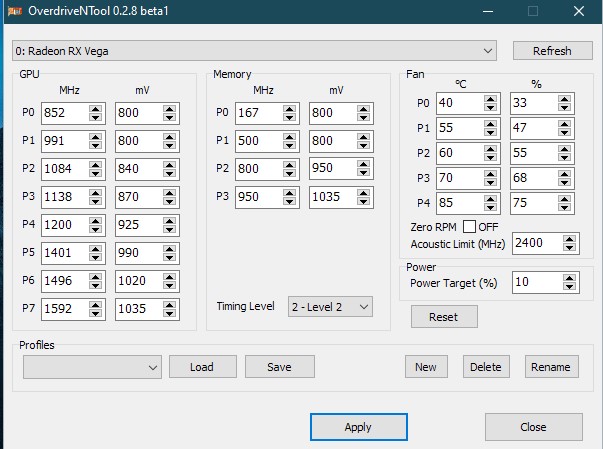Open the GPU selector dropdown Radeon RX Vega
The width and height of the screenshot is (603, 449).
pyautogui.click(x=254, y=51)
